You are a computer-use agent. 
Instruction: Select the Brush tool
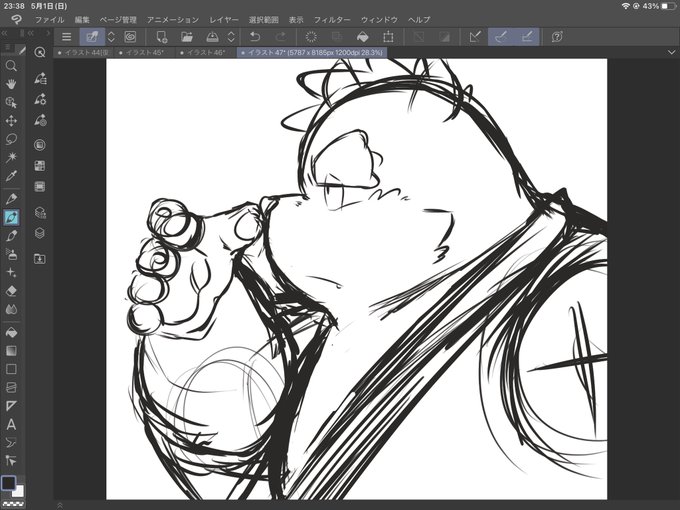[x=11, y=235]
